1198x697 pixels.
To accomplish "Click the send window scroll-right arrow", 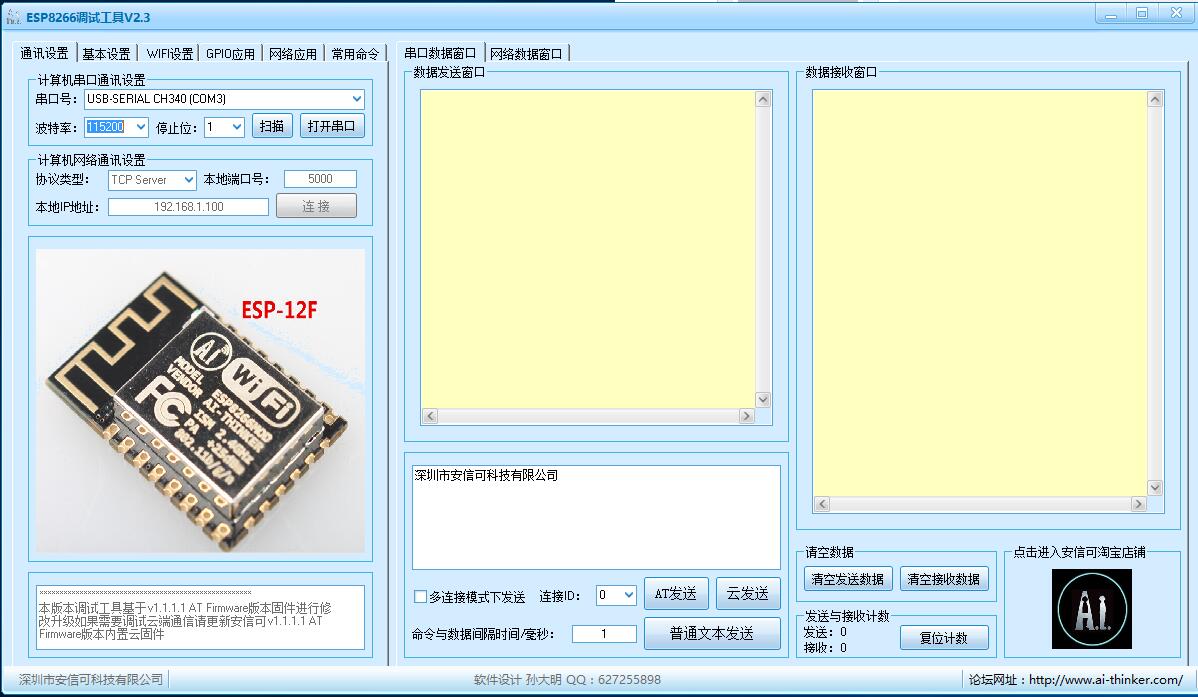I will pos(746,416).
